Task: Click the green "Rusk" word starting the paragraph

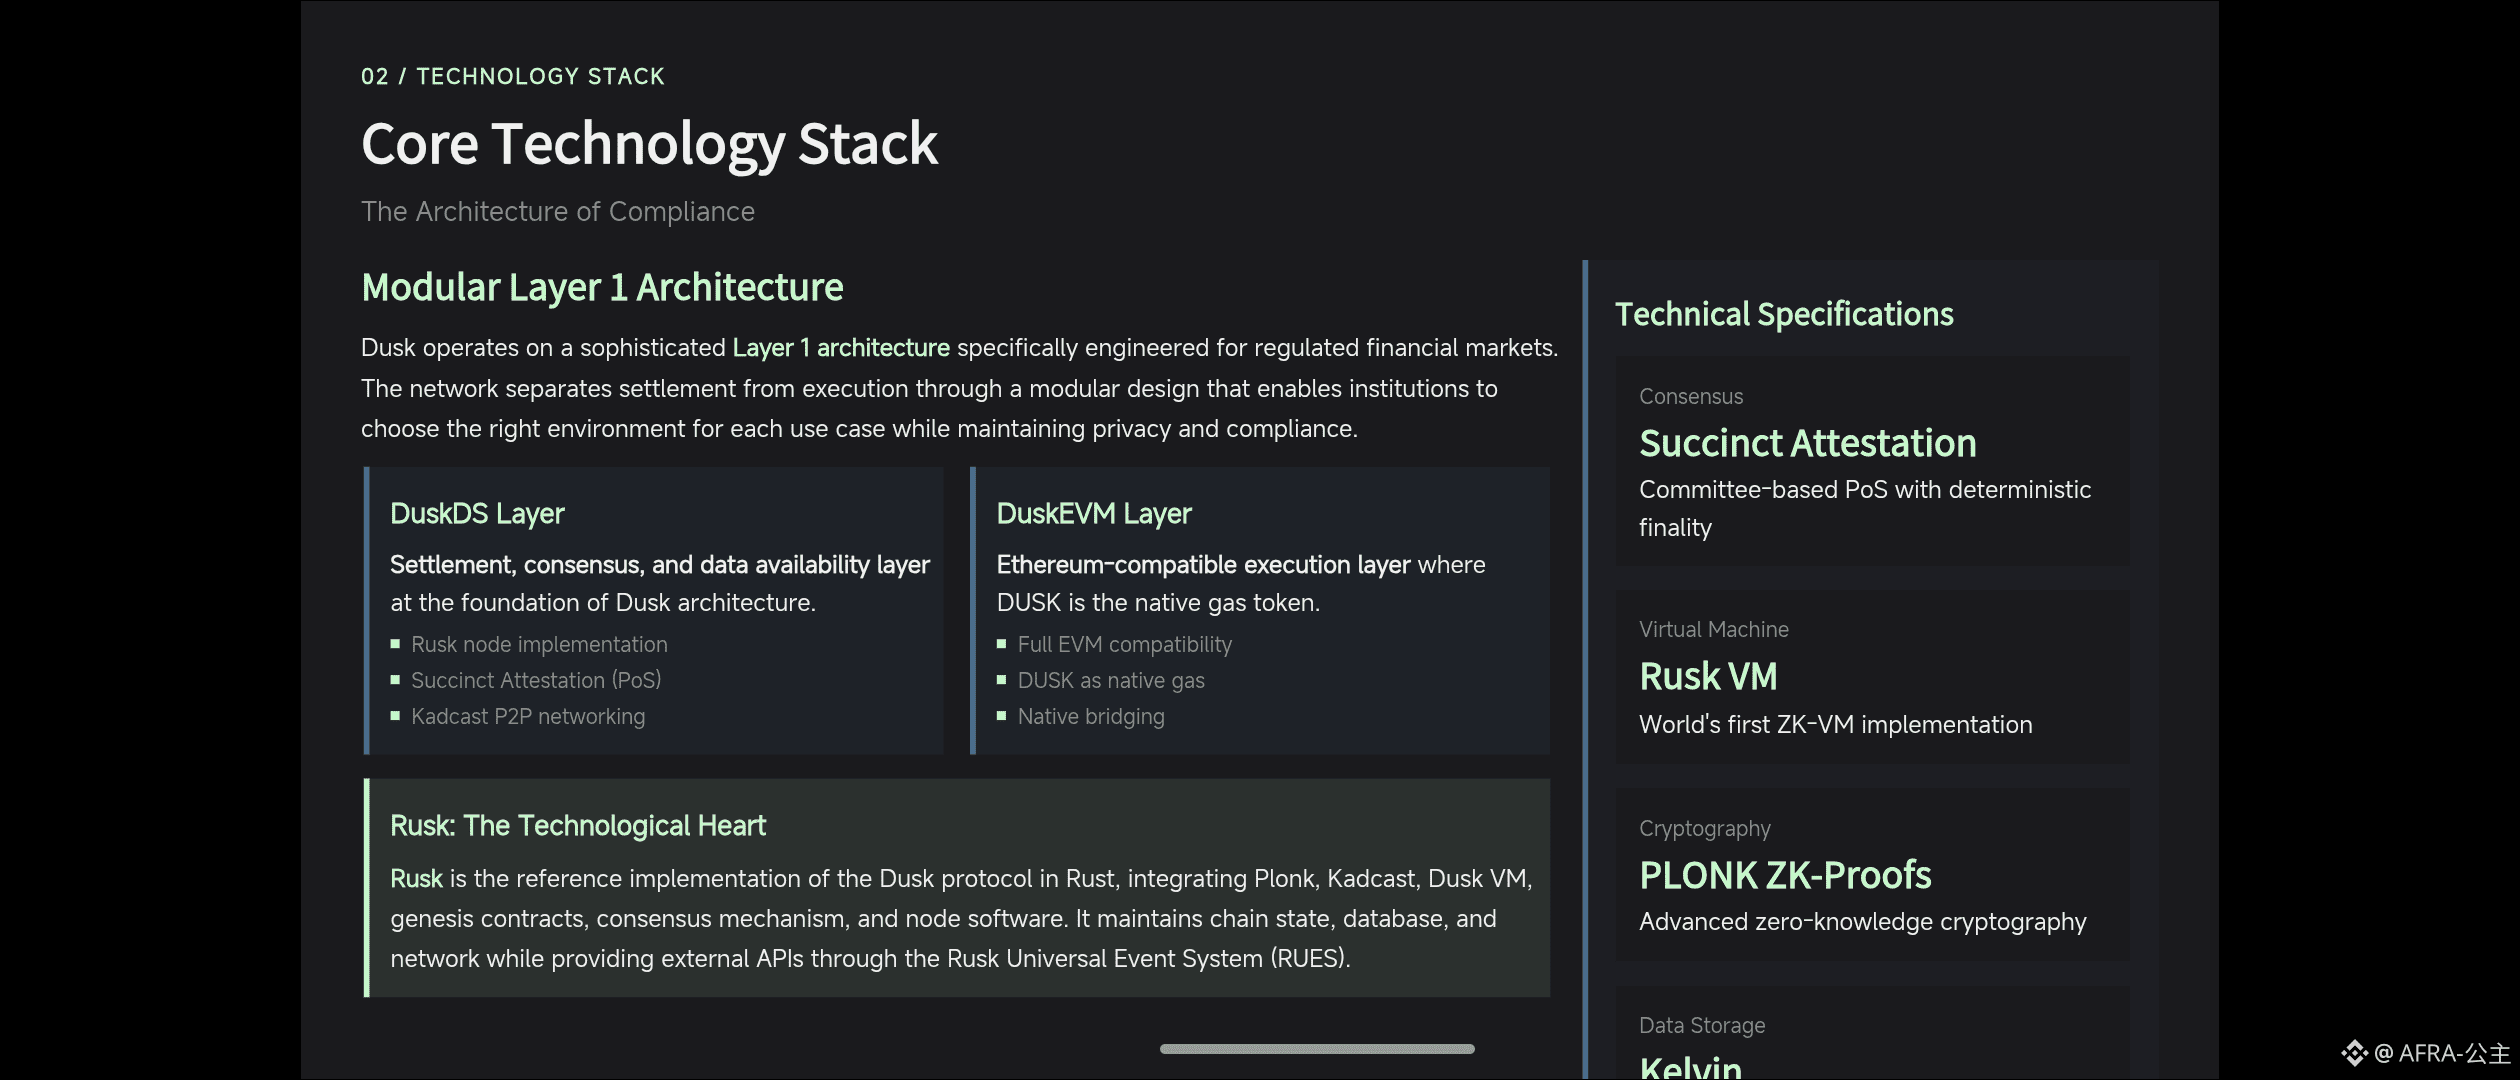Action: point(416,879)
